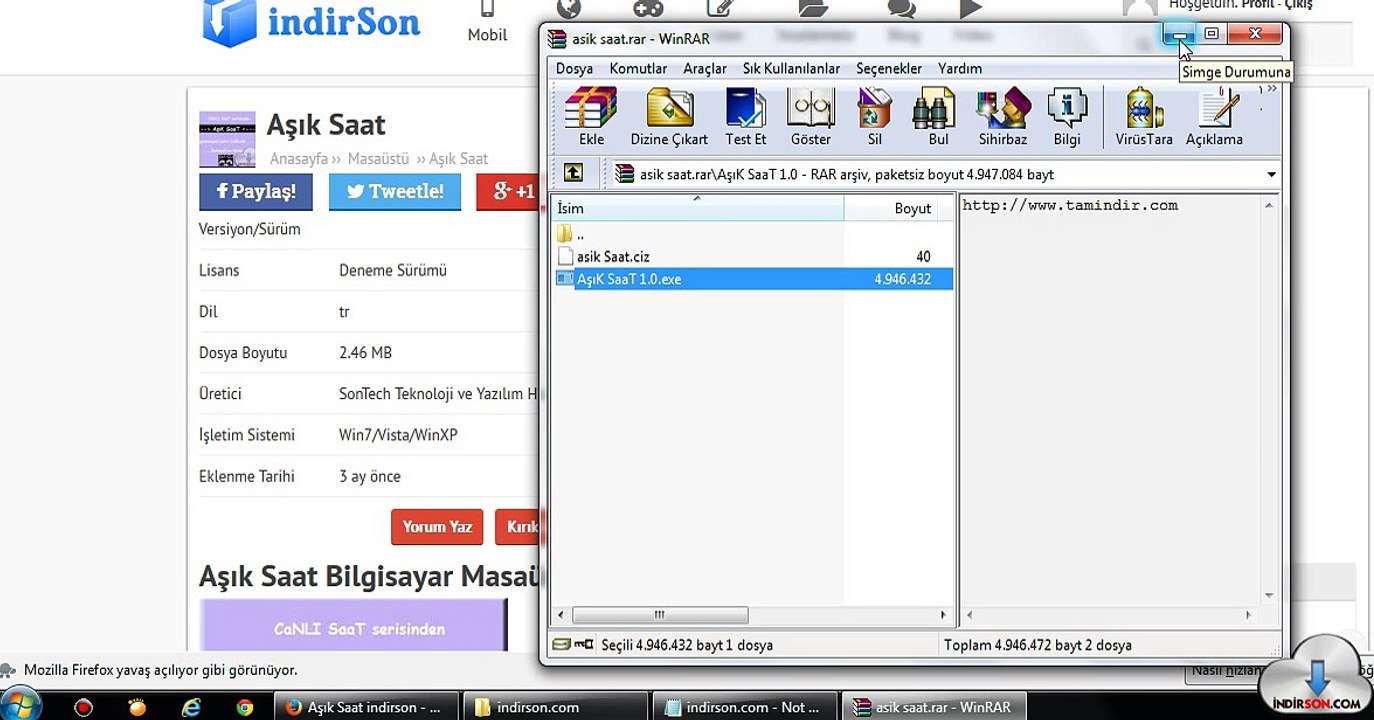Click the VirüsTara toolbar icon
Screen dimensions: 1374x720
(x=1144, y=117)
